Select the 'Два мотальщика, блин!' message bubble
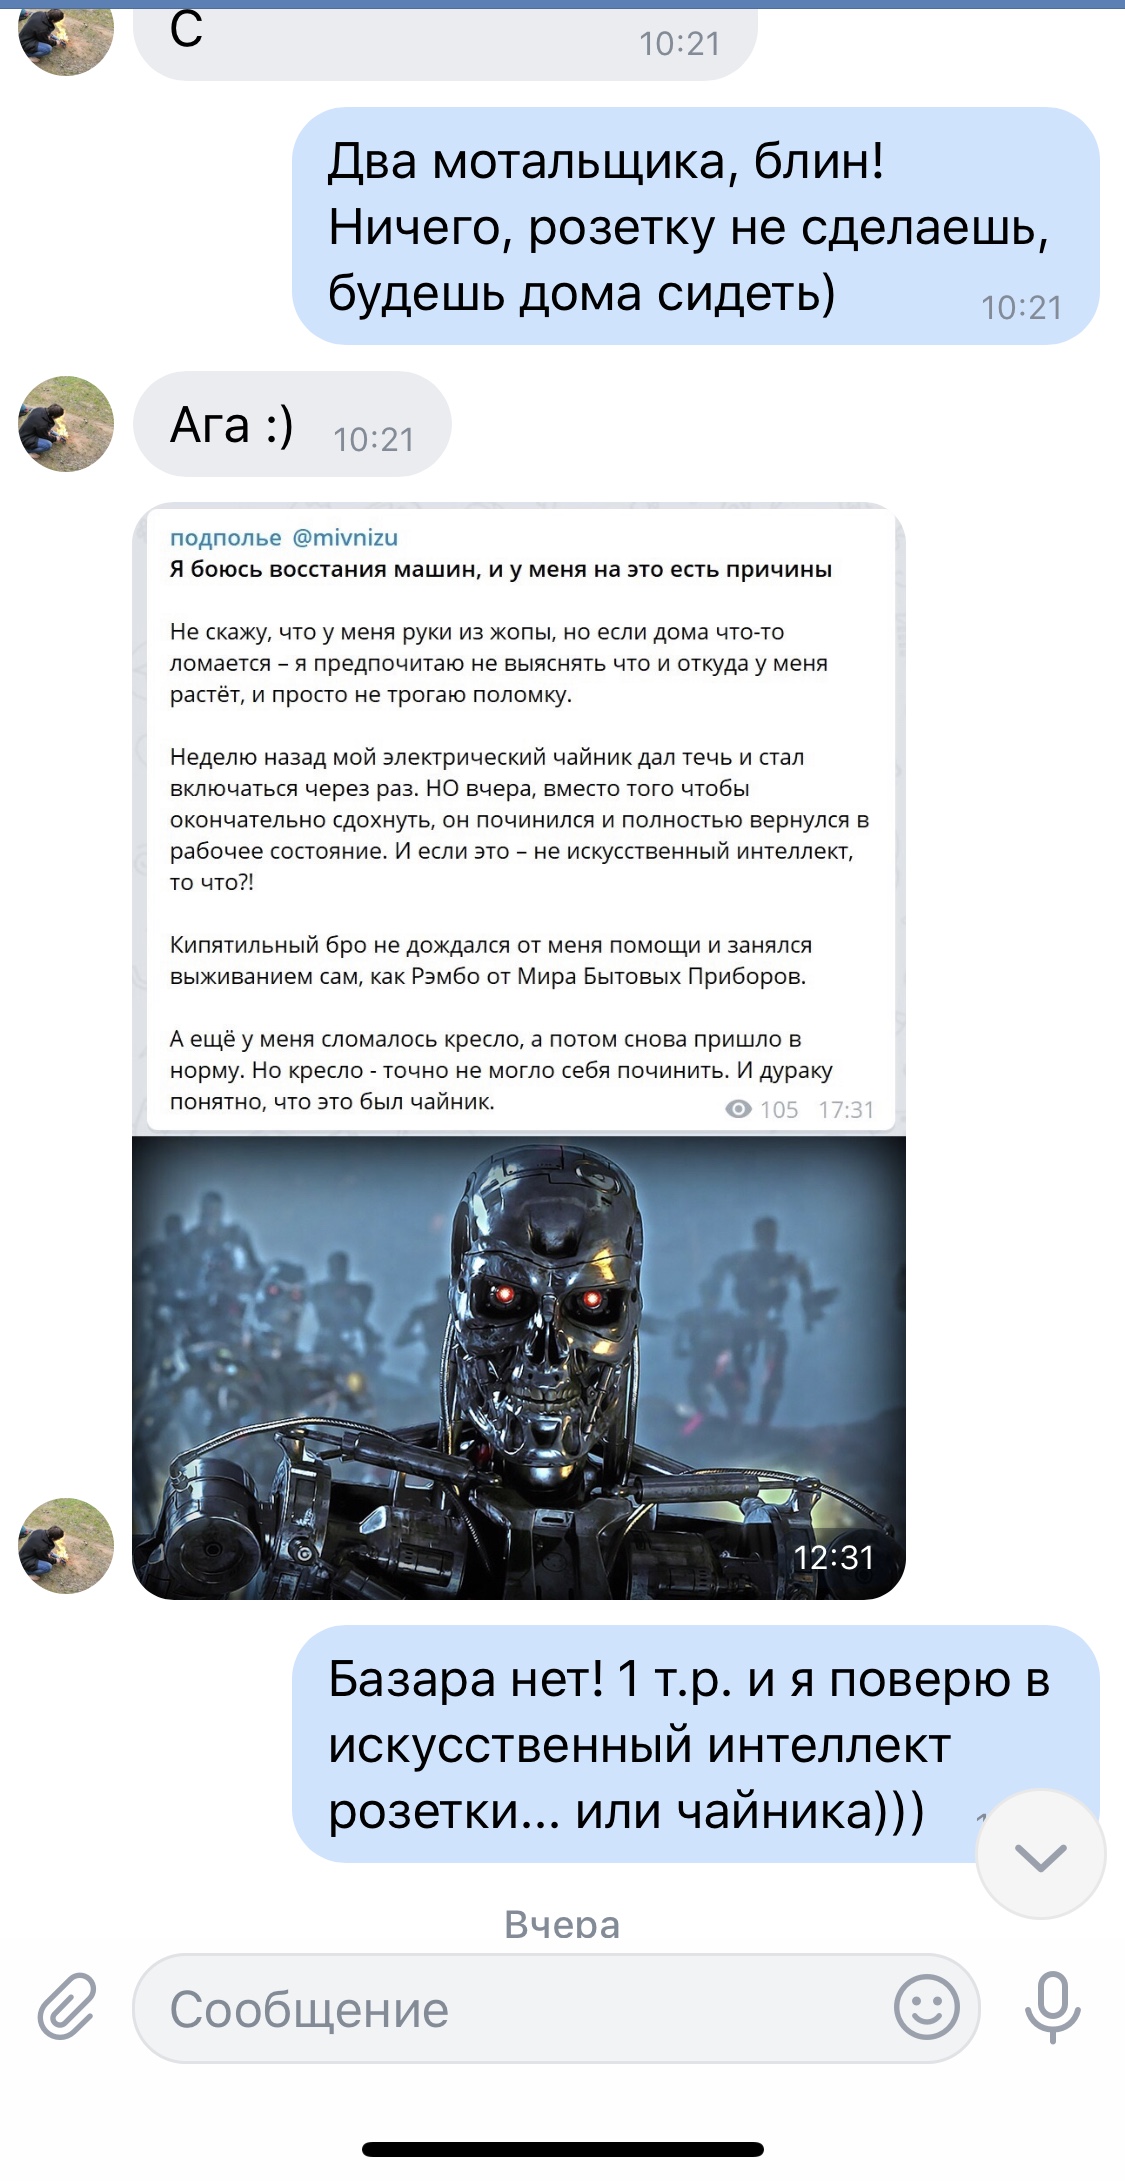 point(696,226)
